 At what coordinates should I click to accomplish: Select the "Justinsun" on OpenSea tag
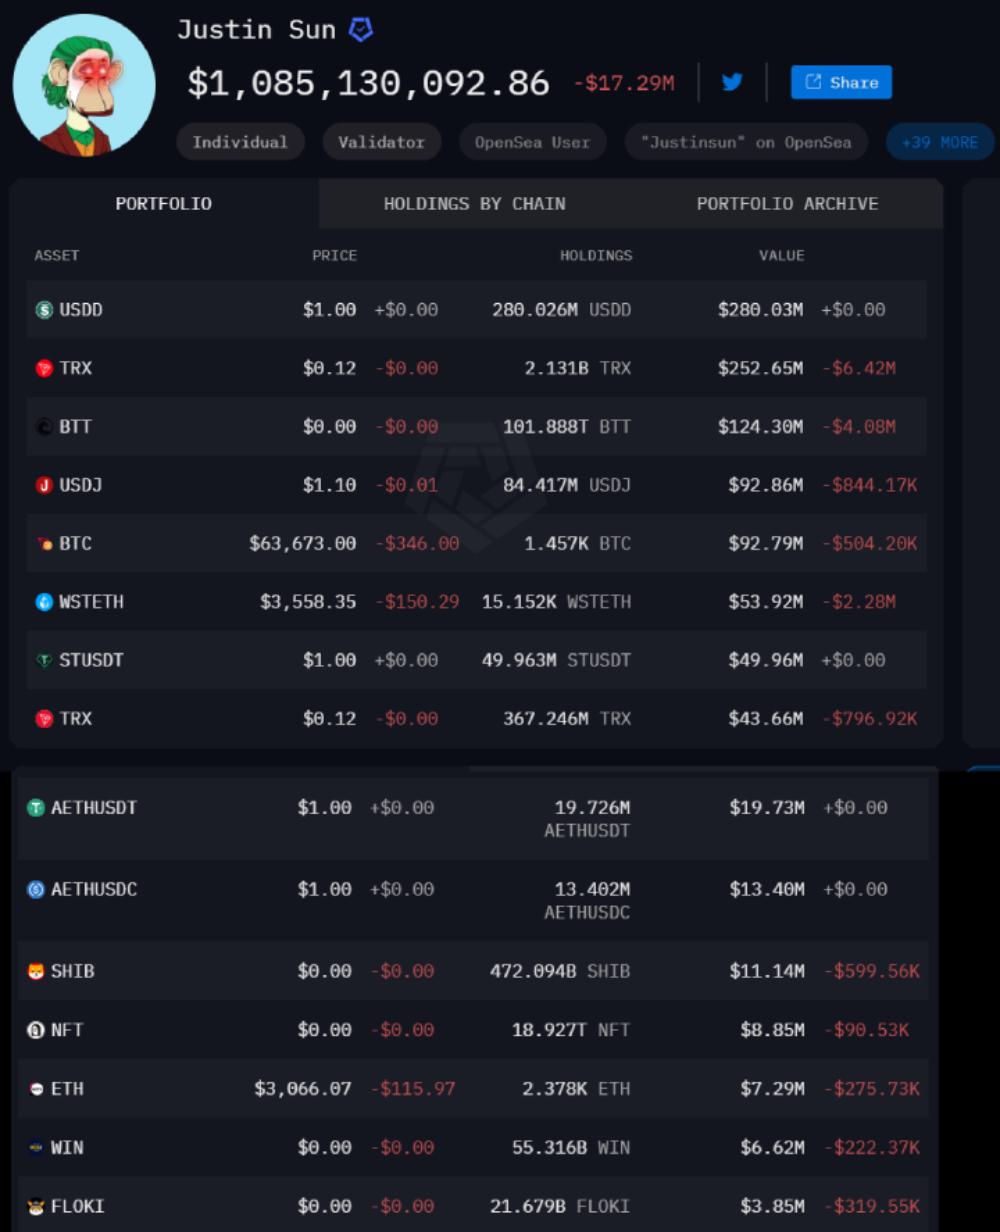point(746,142)
